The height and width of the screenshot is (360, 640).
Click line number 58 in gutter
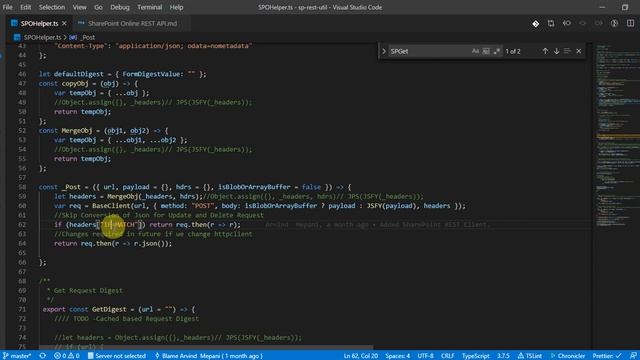[x=22, y=187]
